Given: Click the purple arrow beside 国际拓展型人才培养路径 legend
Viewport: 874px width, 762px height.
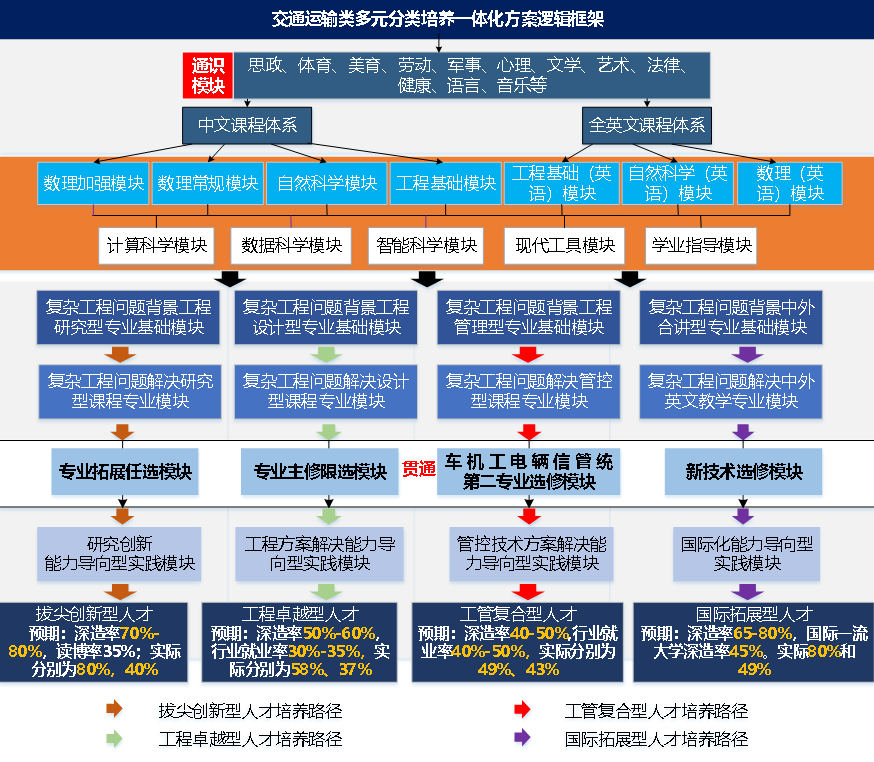Looking at the screenshot, I should pos(521,739).
